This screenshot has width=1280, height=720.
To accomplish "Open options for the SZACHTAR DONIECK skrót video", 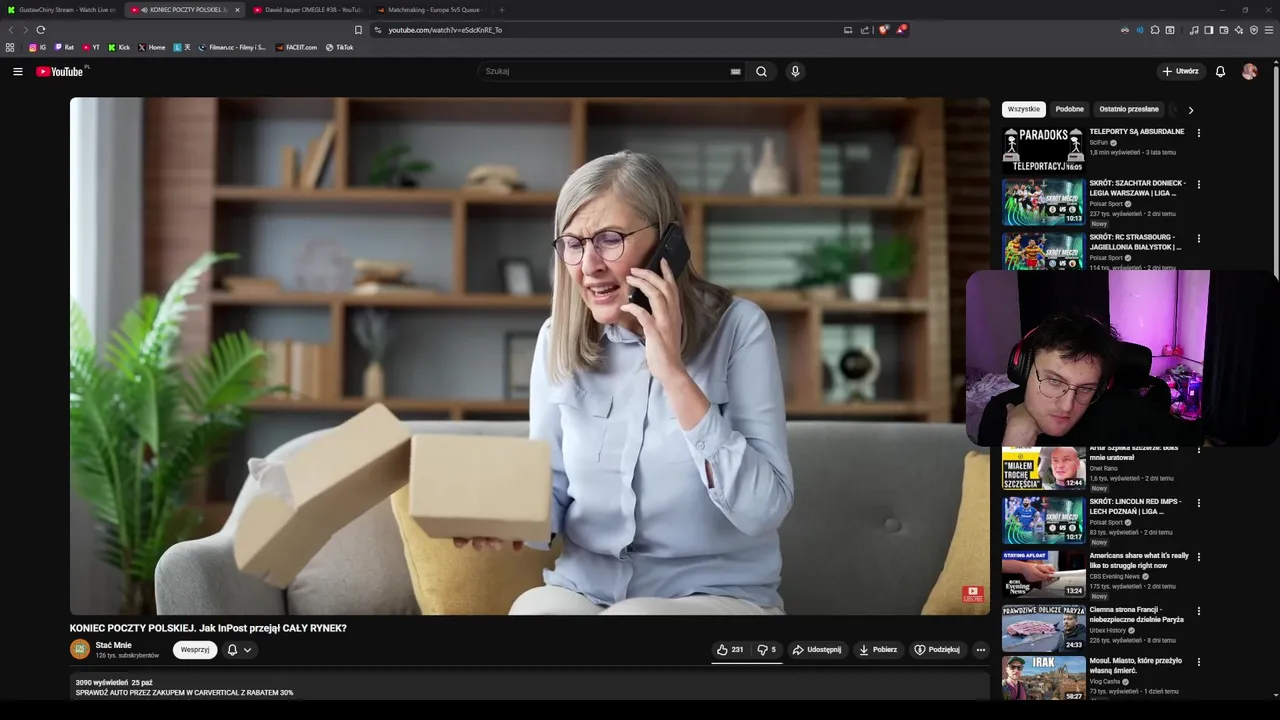I will pyautogui.click(x=1198, y=185).
